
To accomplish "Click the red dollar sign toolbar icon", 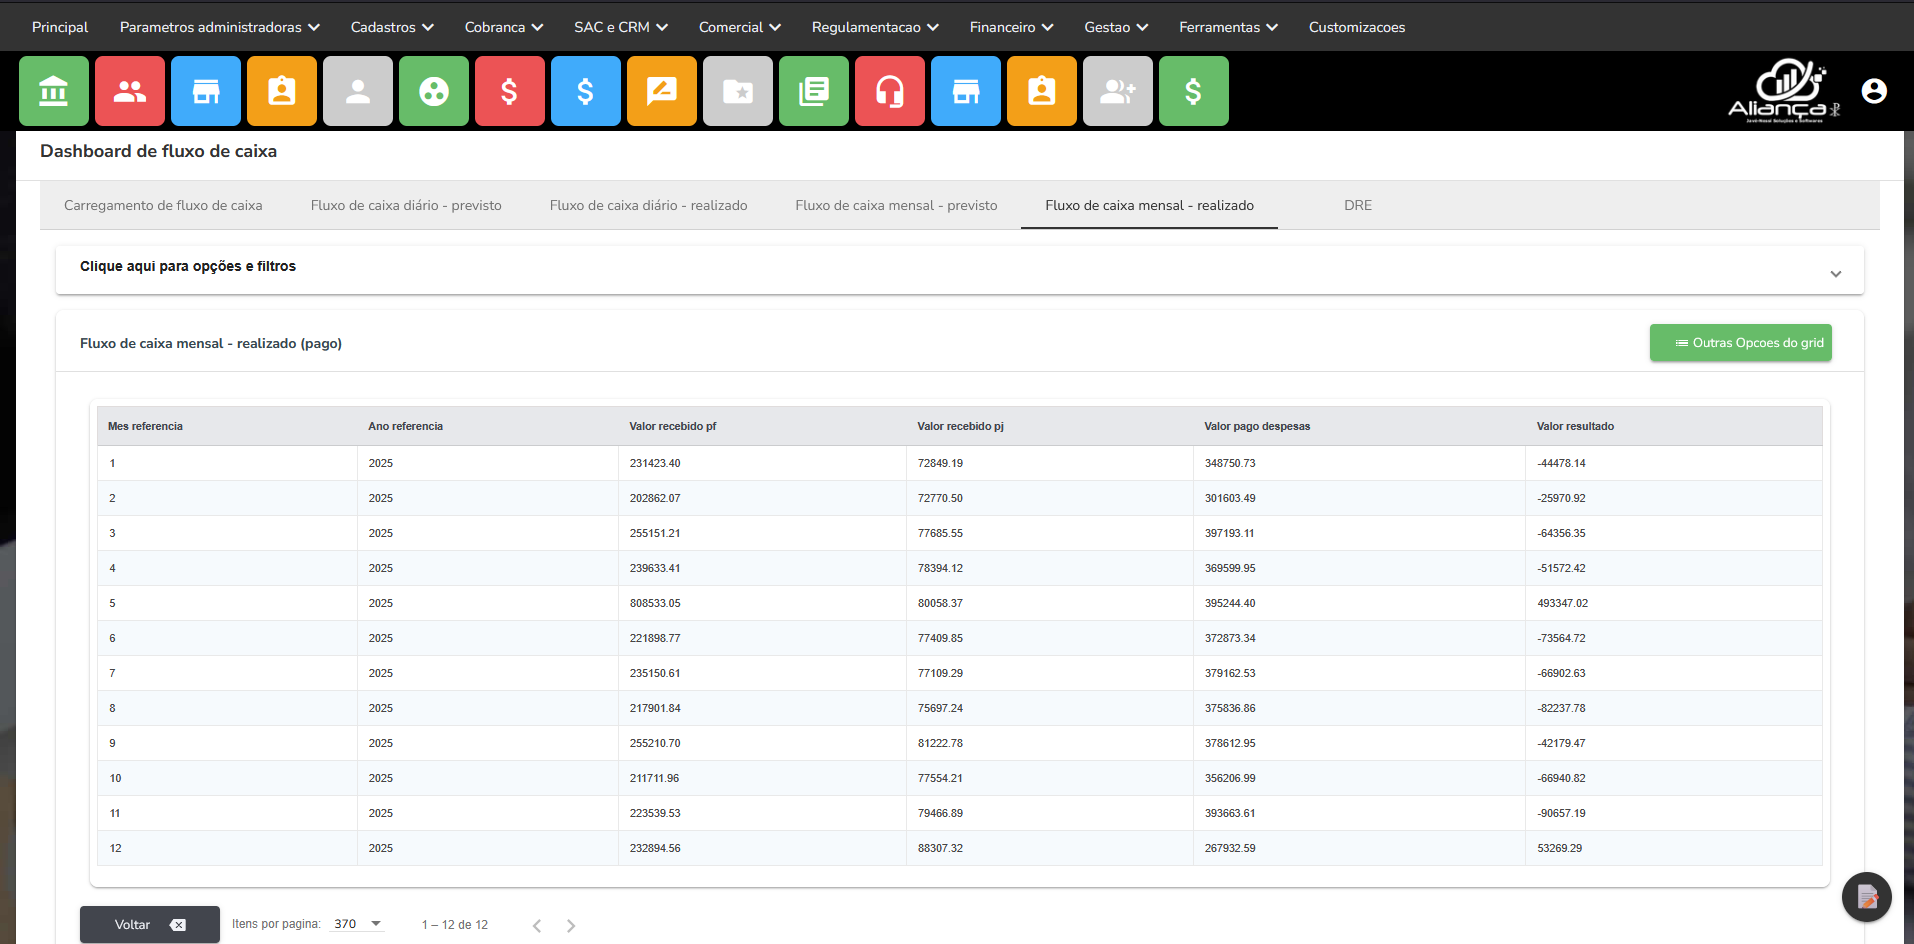I will 509,91.
